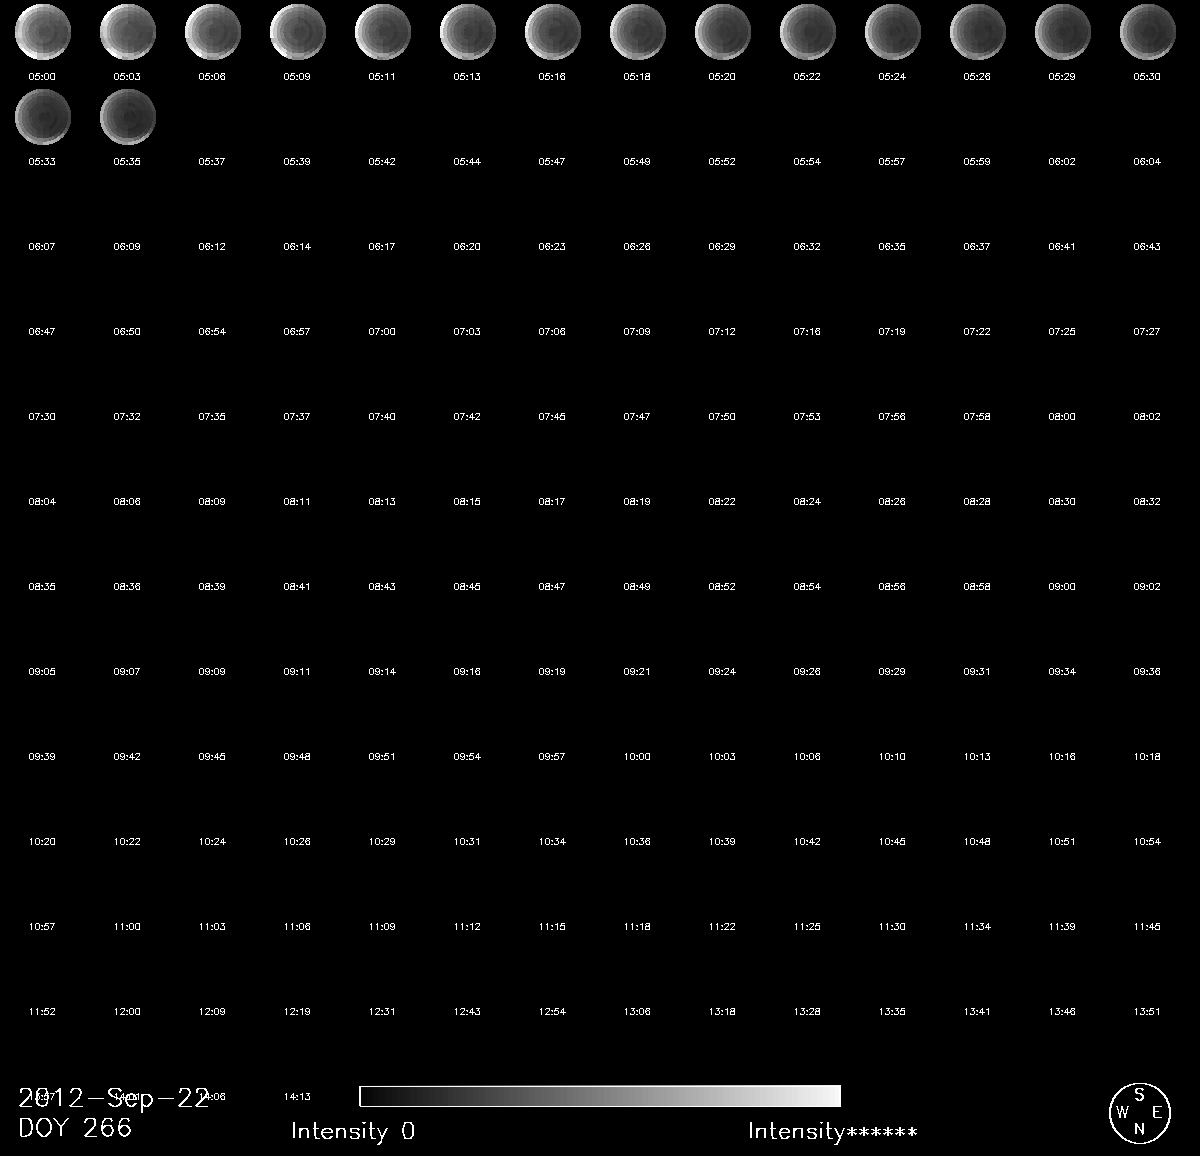Click the 07:27 time label
This screenshot has height=1156, width=1200.
click(x=1147, y=331)
